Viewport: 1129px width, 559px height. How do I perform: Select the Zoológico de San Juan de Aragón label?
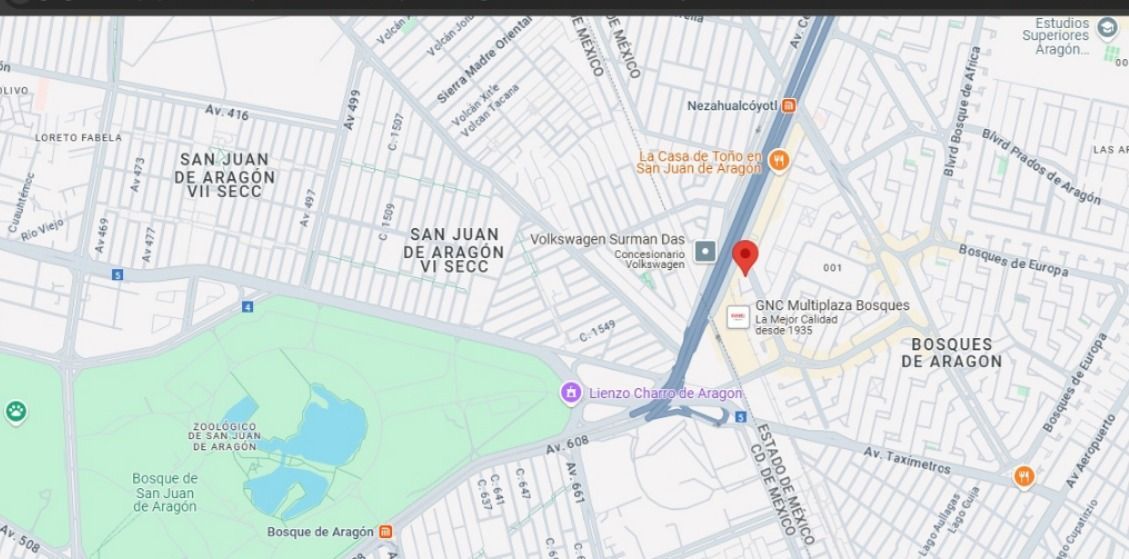225,437
